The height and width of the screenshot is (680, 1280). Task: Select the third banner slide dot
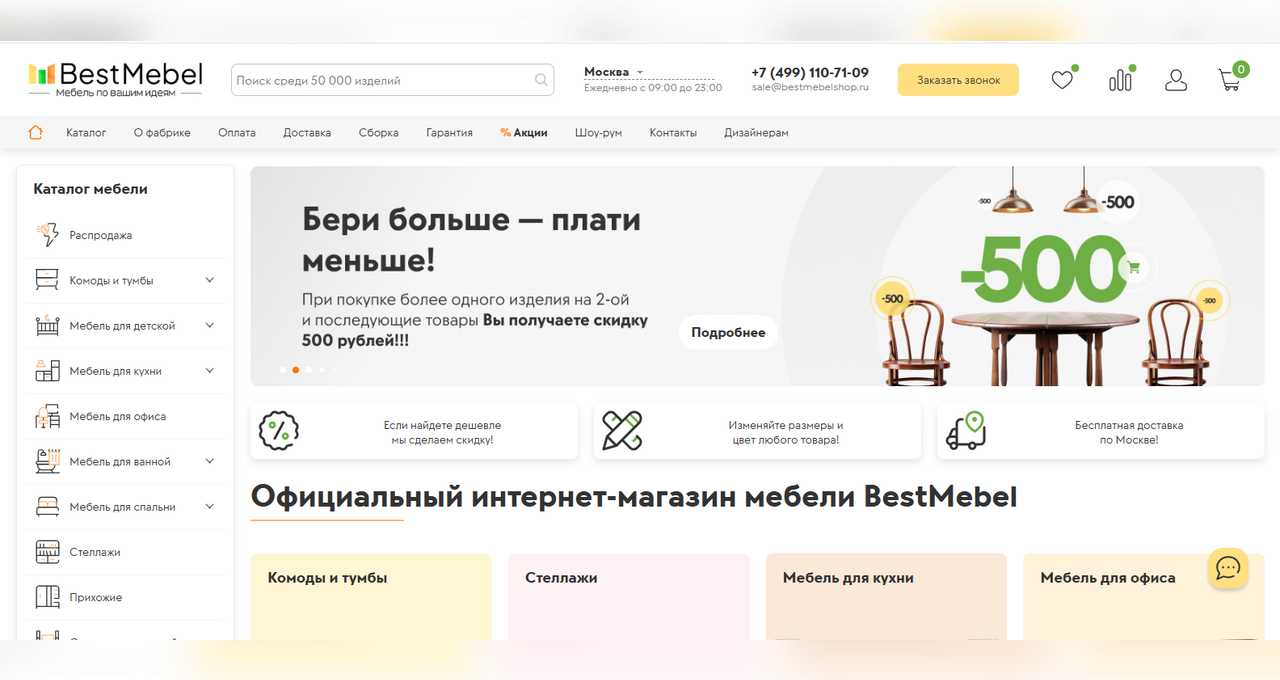tap(309, 370)
